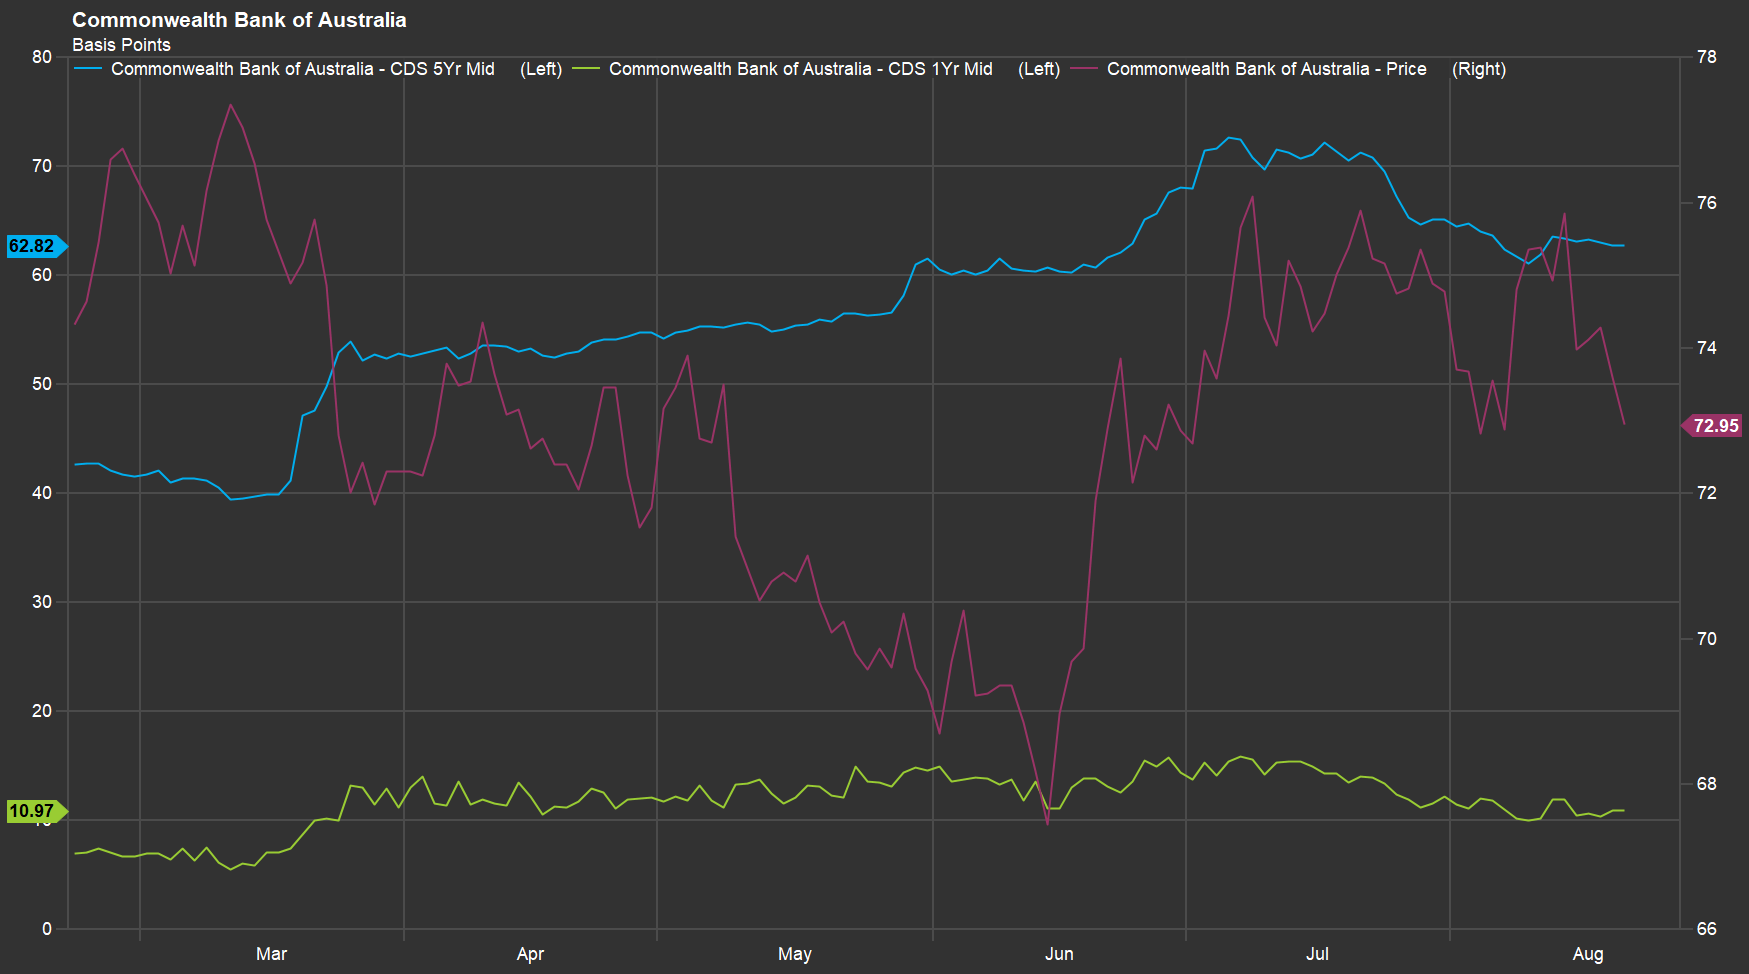Click the "Jun" month label
The height and width of the screenshot is (974, 1749).
(1059, 954)
